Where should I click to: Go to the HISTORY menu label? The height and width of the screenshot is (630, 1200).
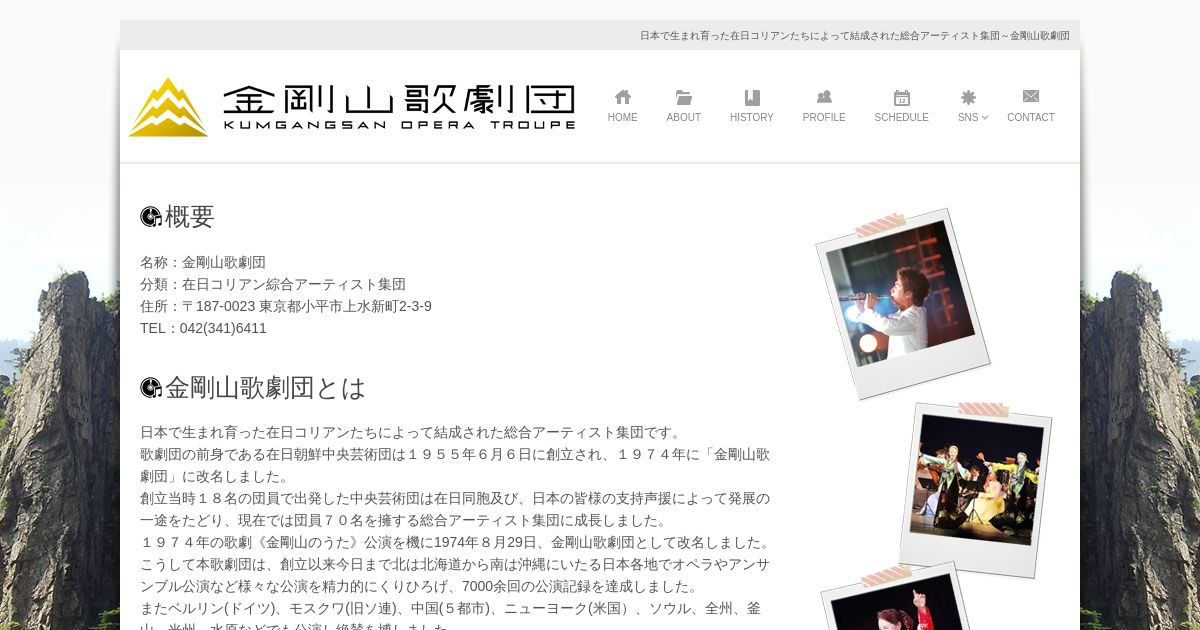pos(752,118)
